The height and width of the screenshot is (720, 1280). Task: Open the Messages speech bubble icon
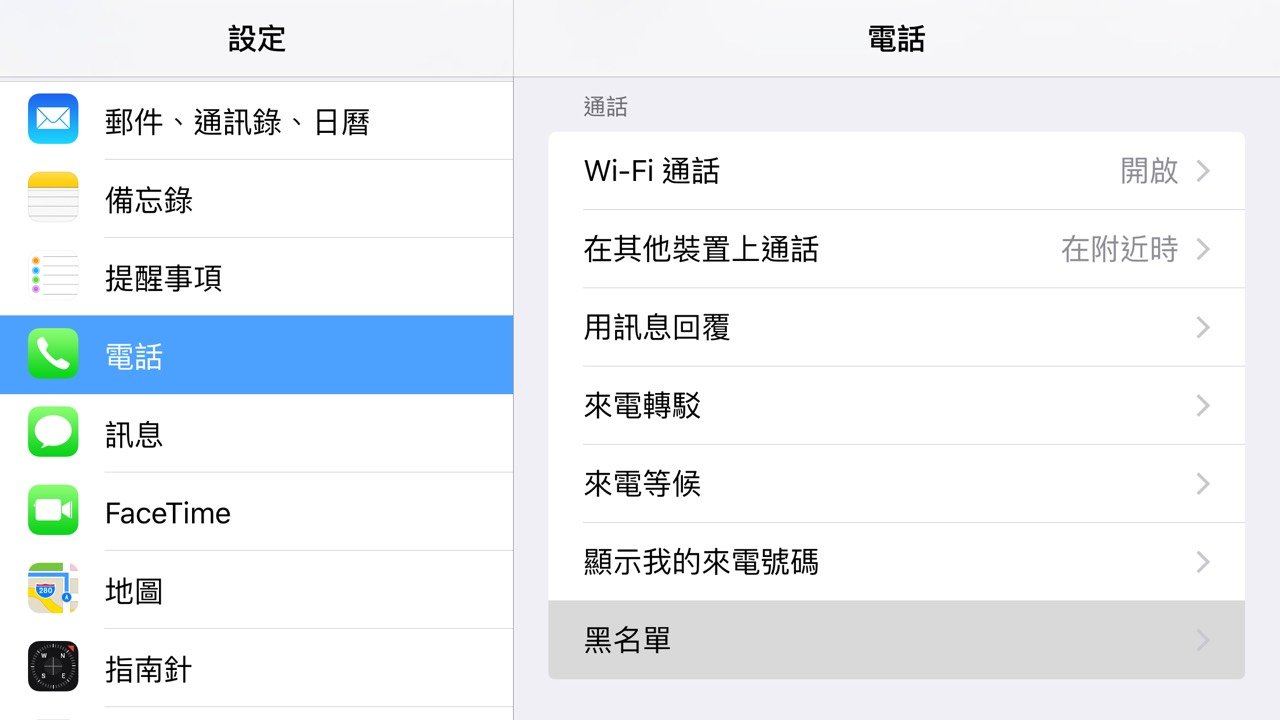click(x=53, y=432)
